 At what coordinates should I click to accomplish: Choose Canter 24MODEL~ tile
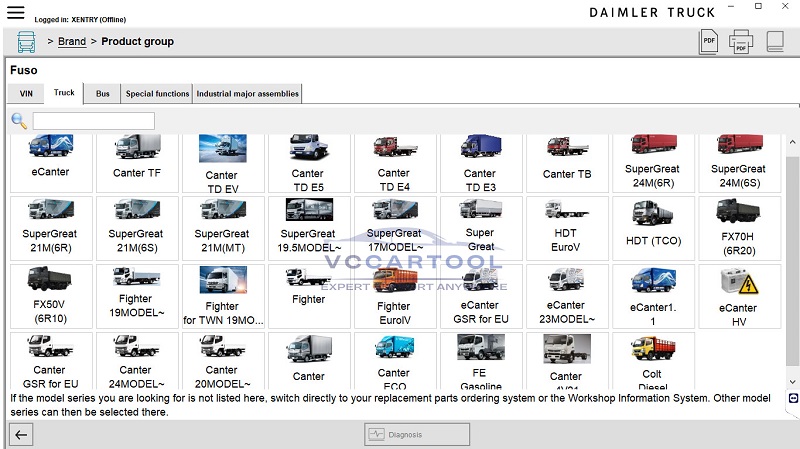[x=137, y=361]
